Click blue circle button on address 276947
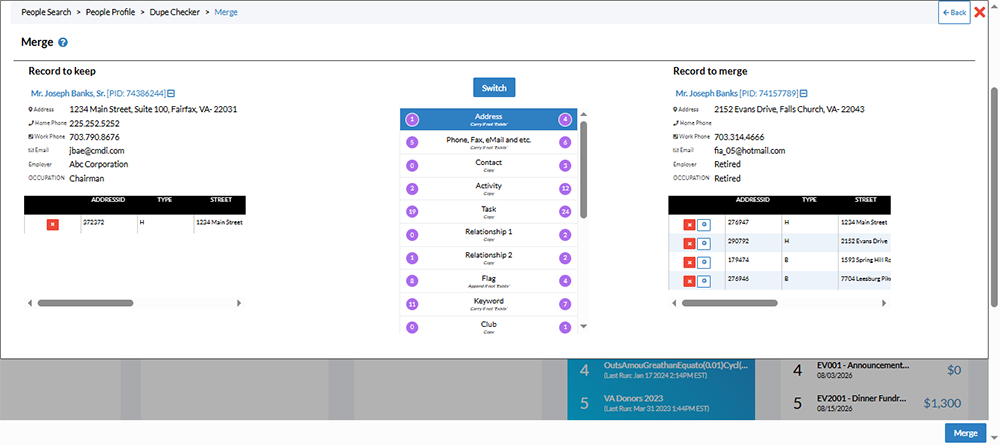 pos(703,224)
